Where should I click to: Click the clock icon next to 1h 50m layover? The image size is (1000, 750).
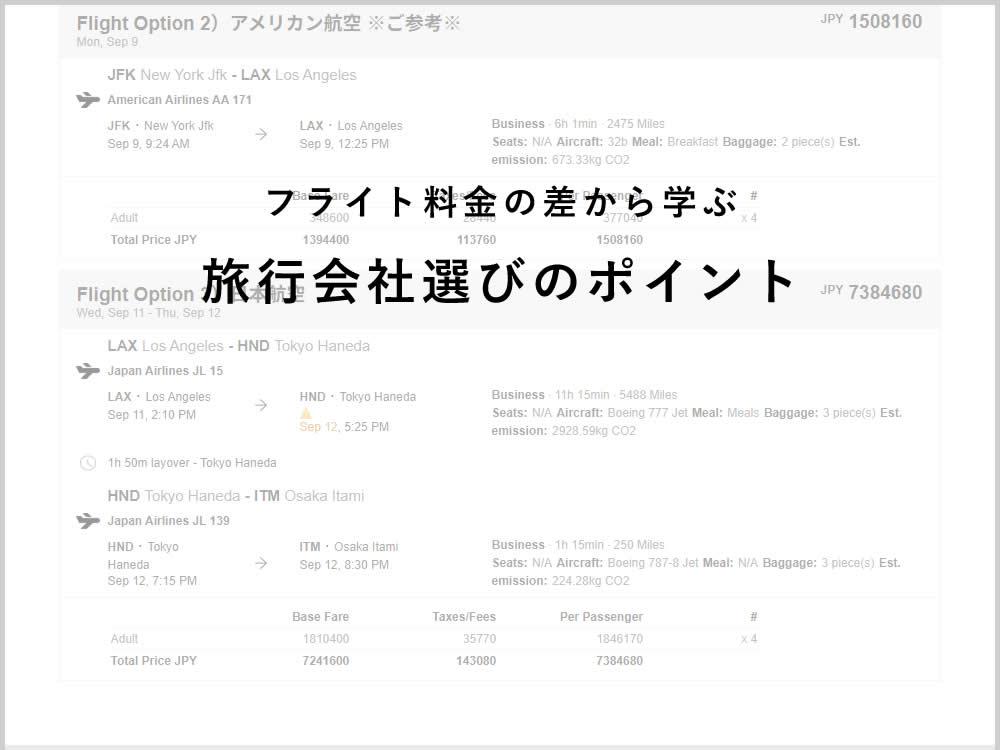(x=87, y=463)
